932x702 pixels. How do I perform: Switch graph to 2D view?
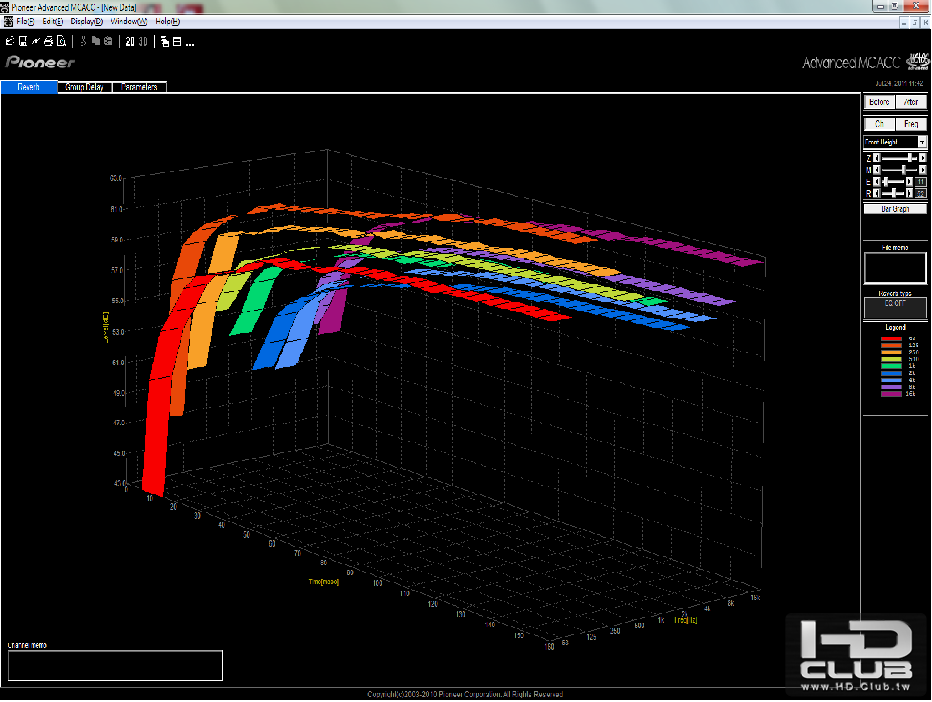(x=129, y=41)
